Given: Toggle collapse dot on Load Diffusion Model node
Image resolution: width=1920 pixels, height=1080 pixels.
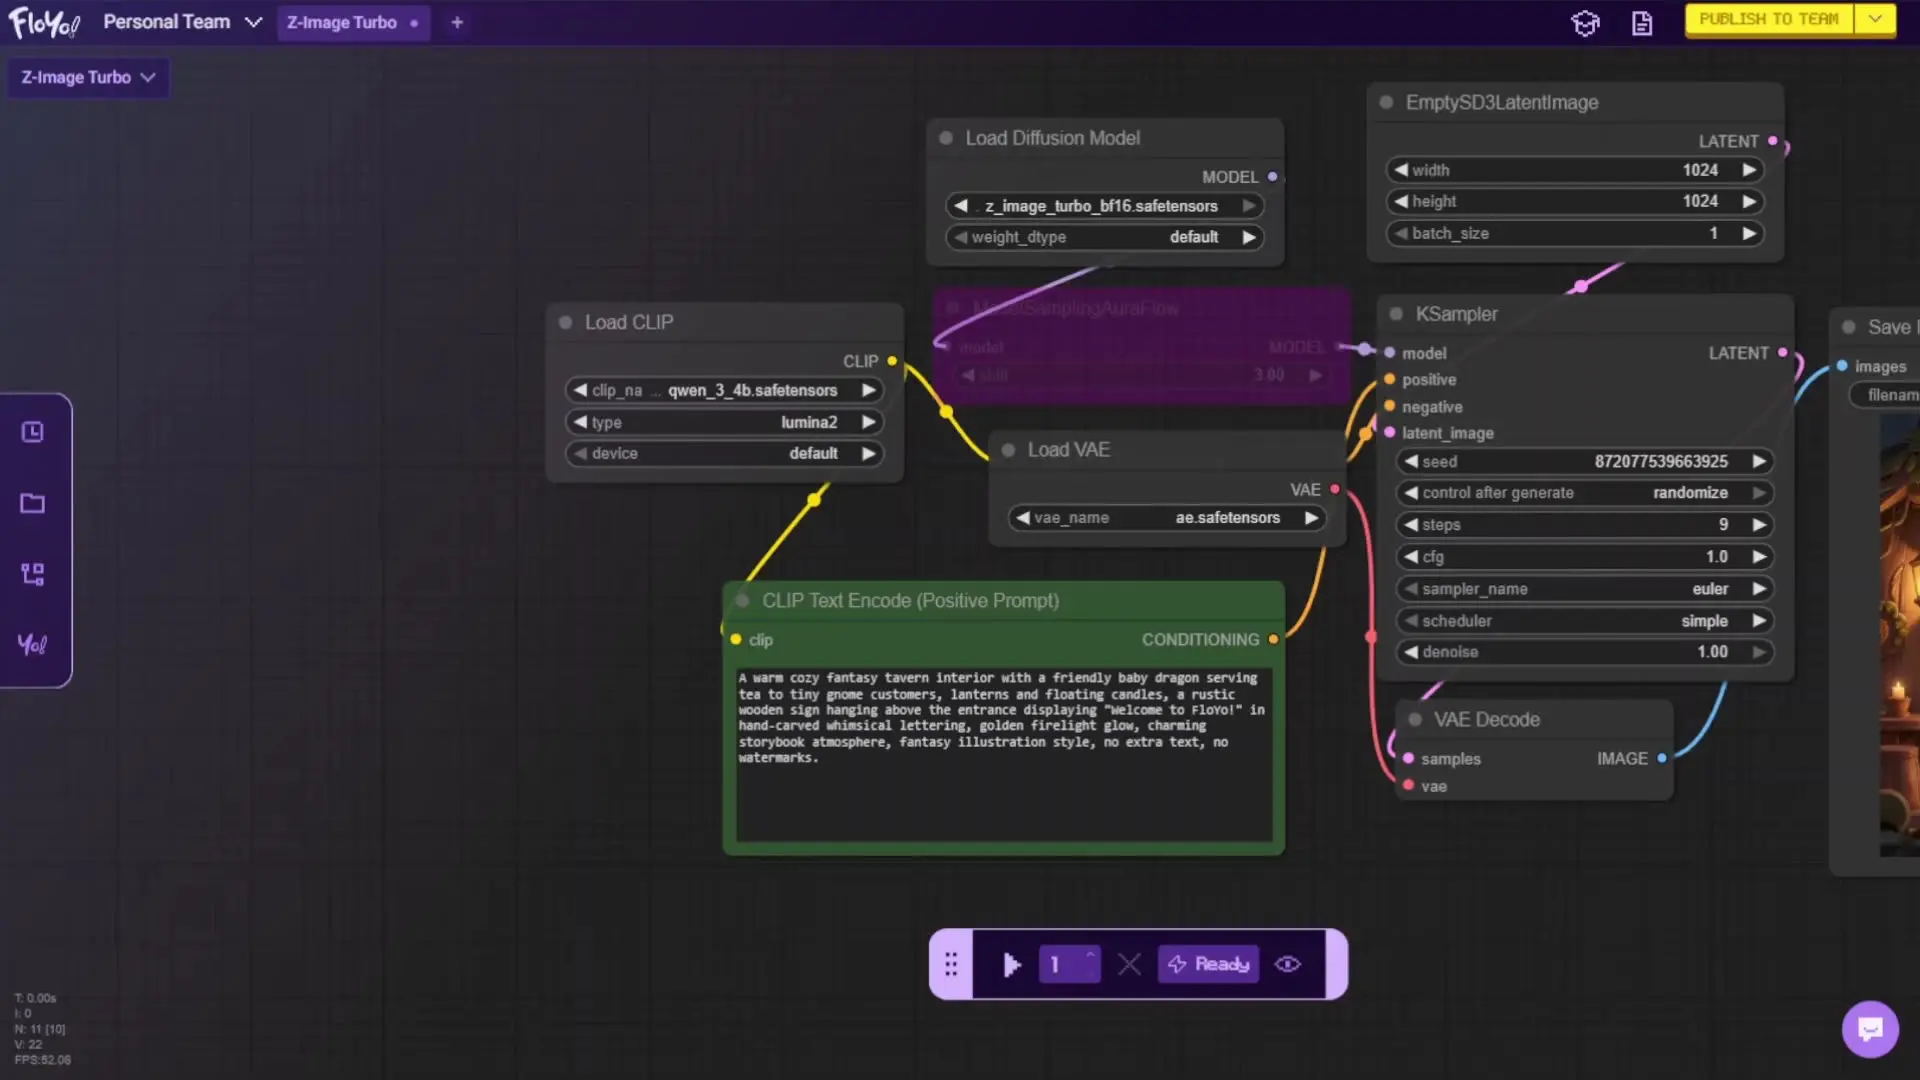Looking at the screenshot, I should (x=946, y=138).
